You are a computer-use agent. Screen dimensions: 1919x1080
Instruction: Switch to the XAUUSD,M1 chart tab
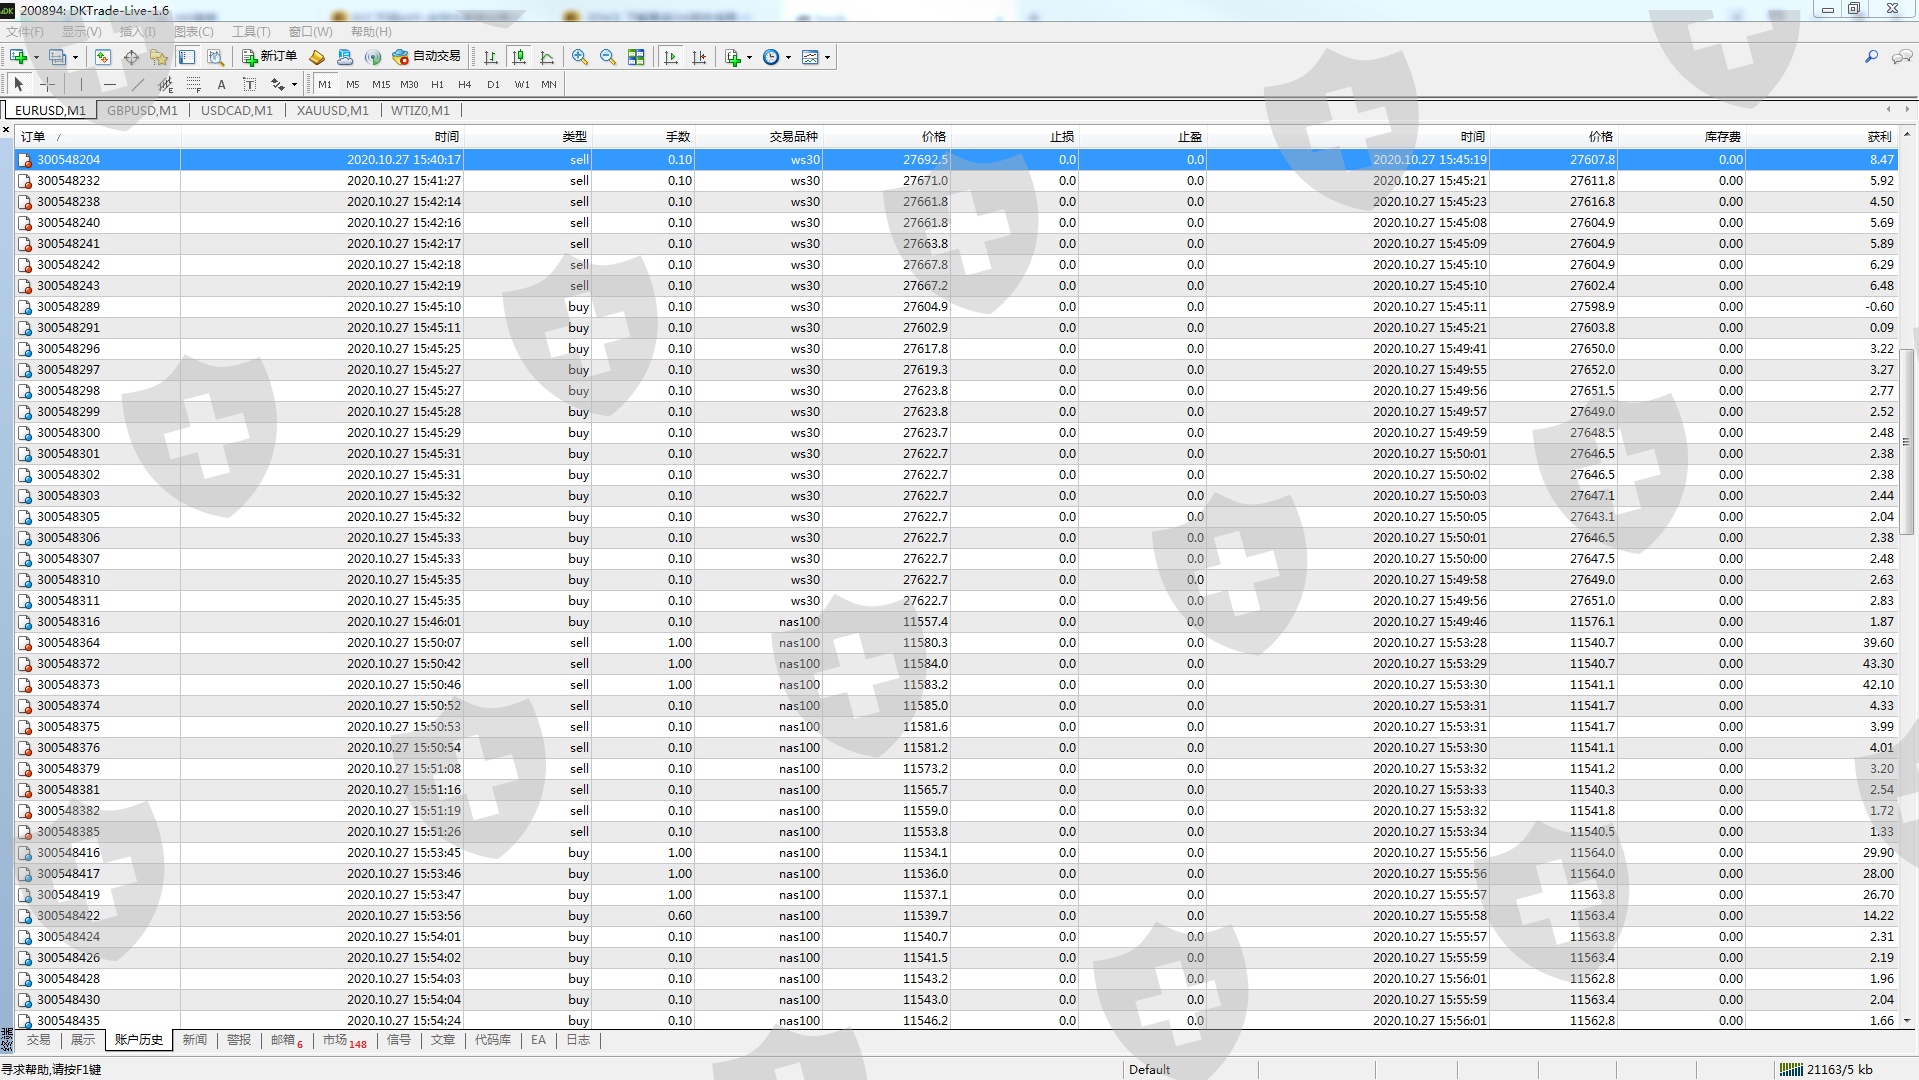pos(332,111)
